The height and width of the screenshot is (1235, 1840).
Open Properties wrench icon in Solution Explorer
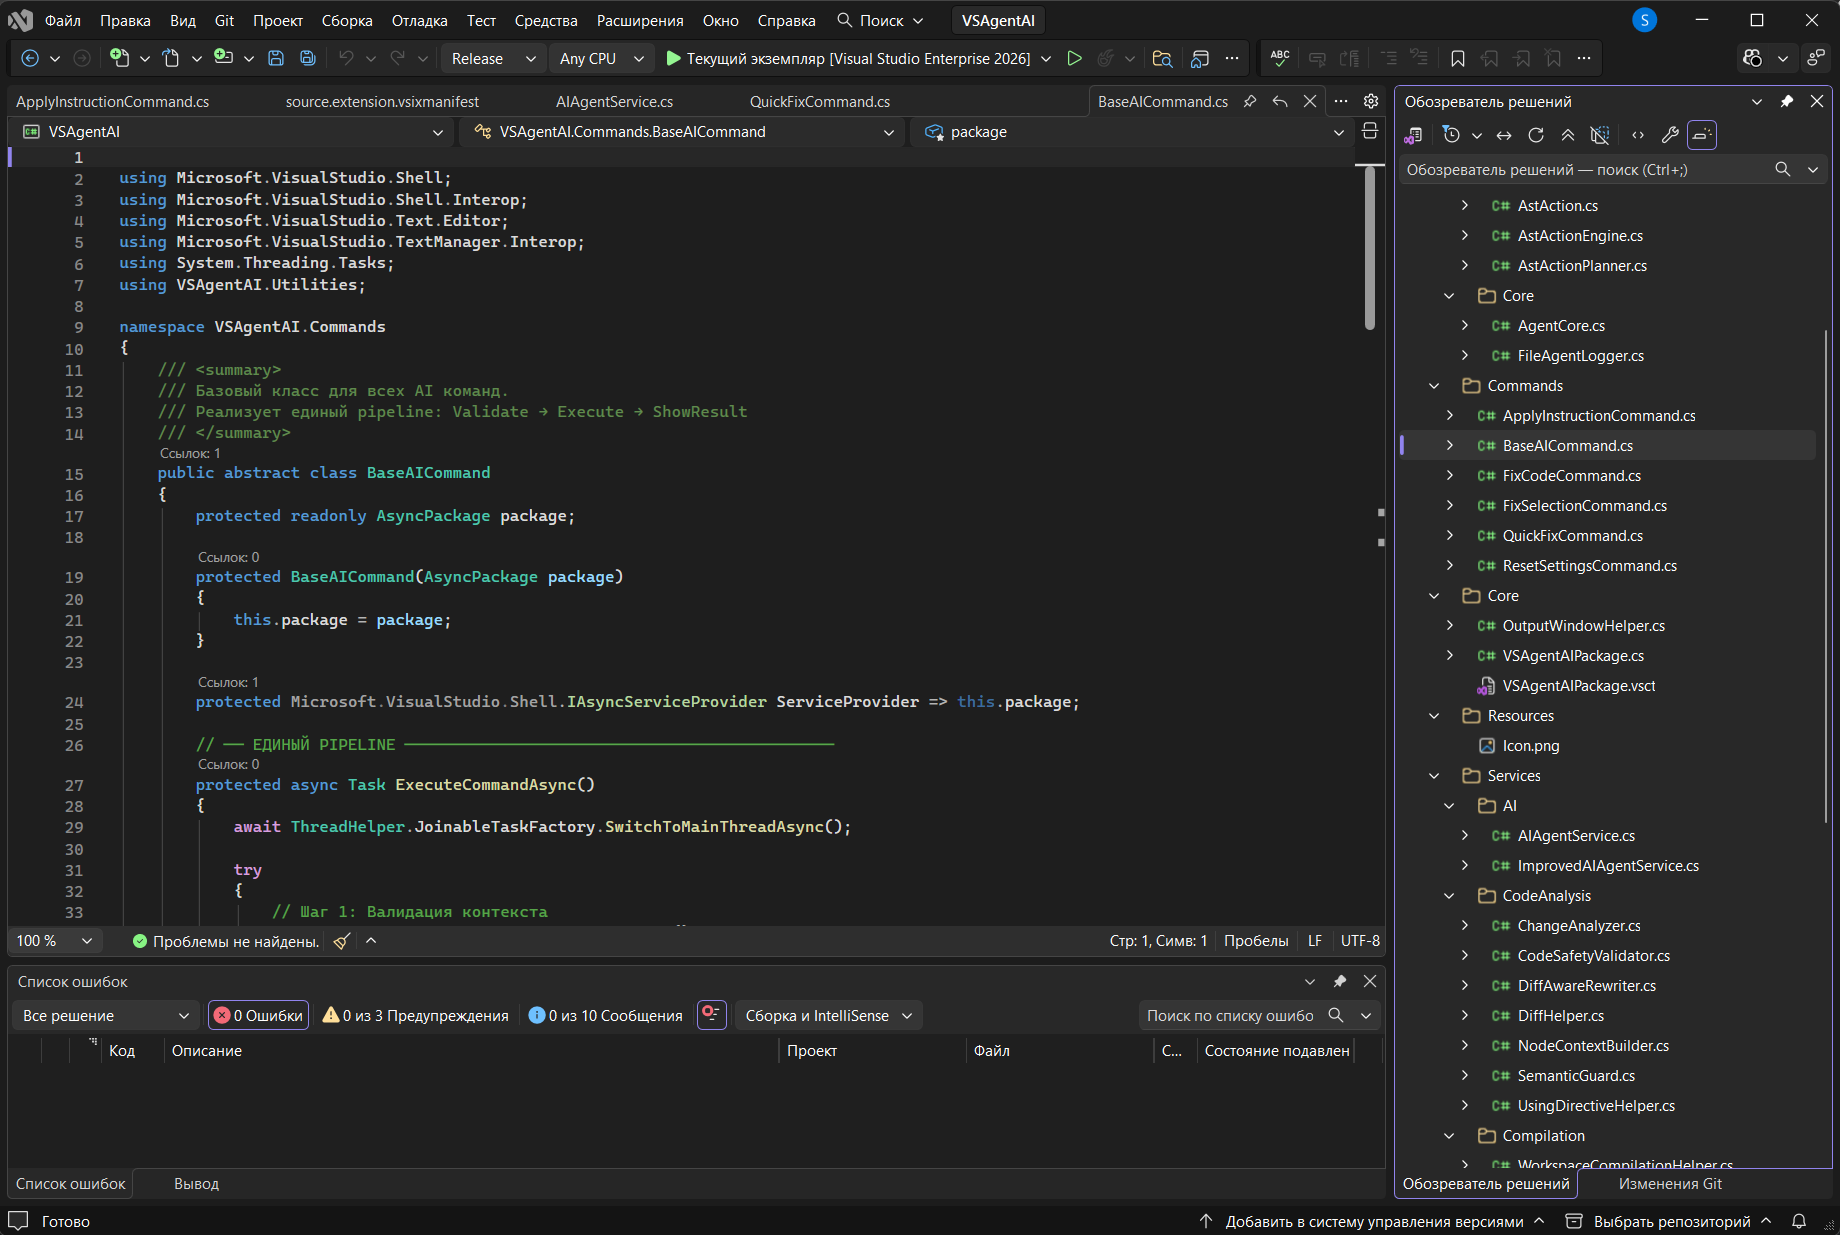tap(1670, 135)
